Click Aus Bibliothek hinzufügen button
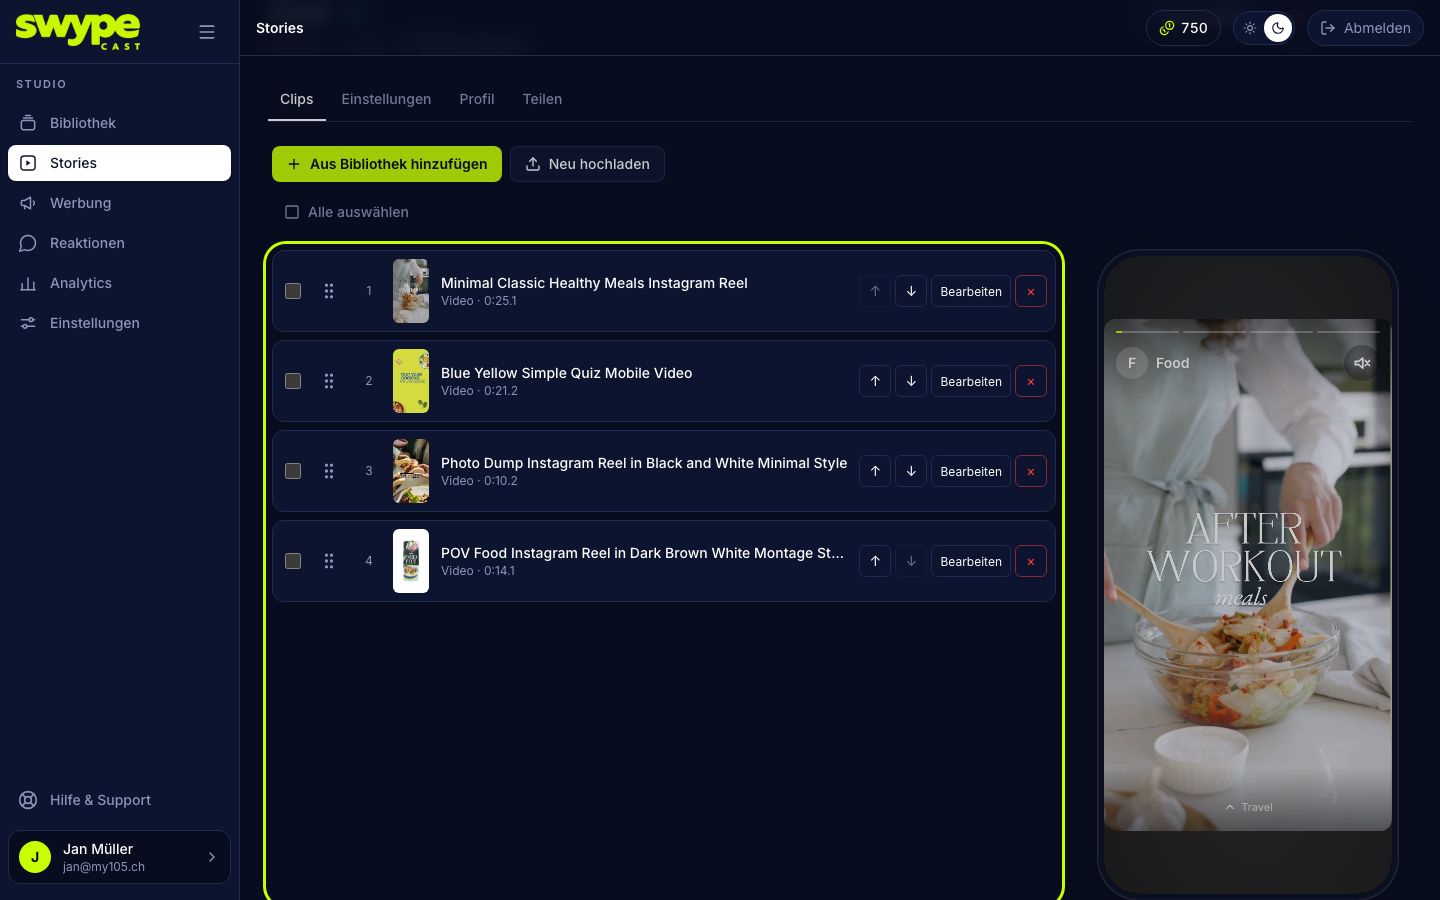 click(387, 164)
